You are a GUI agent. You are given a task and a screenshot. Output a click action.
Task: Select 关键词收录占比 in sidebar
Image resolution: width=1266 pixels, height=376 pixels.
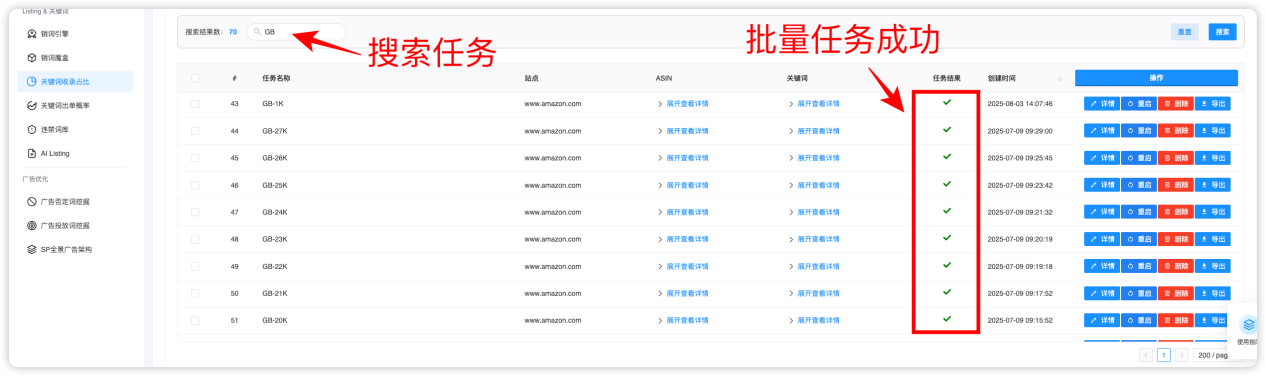pos(75,81)
